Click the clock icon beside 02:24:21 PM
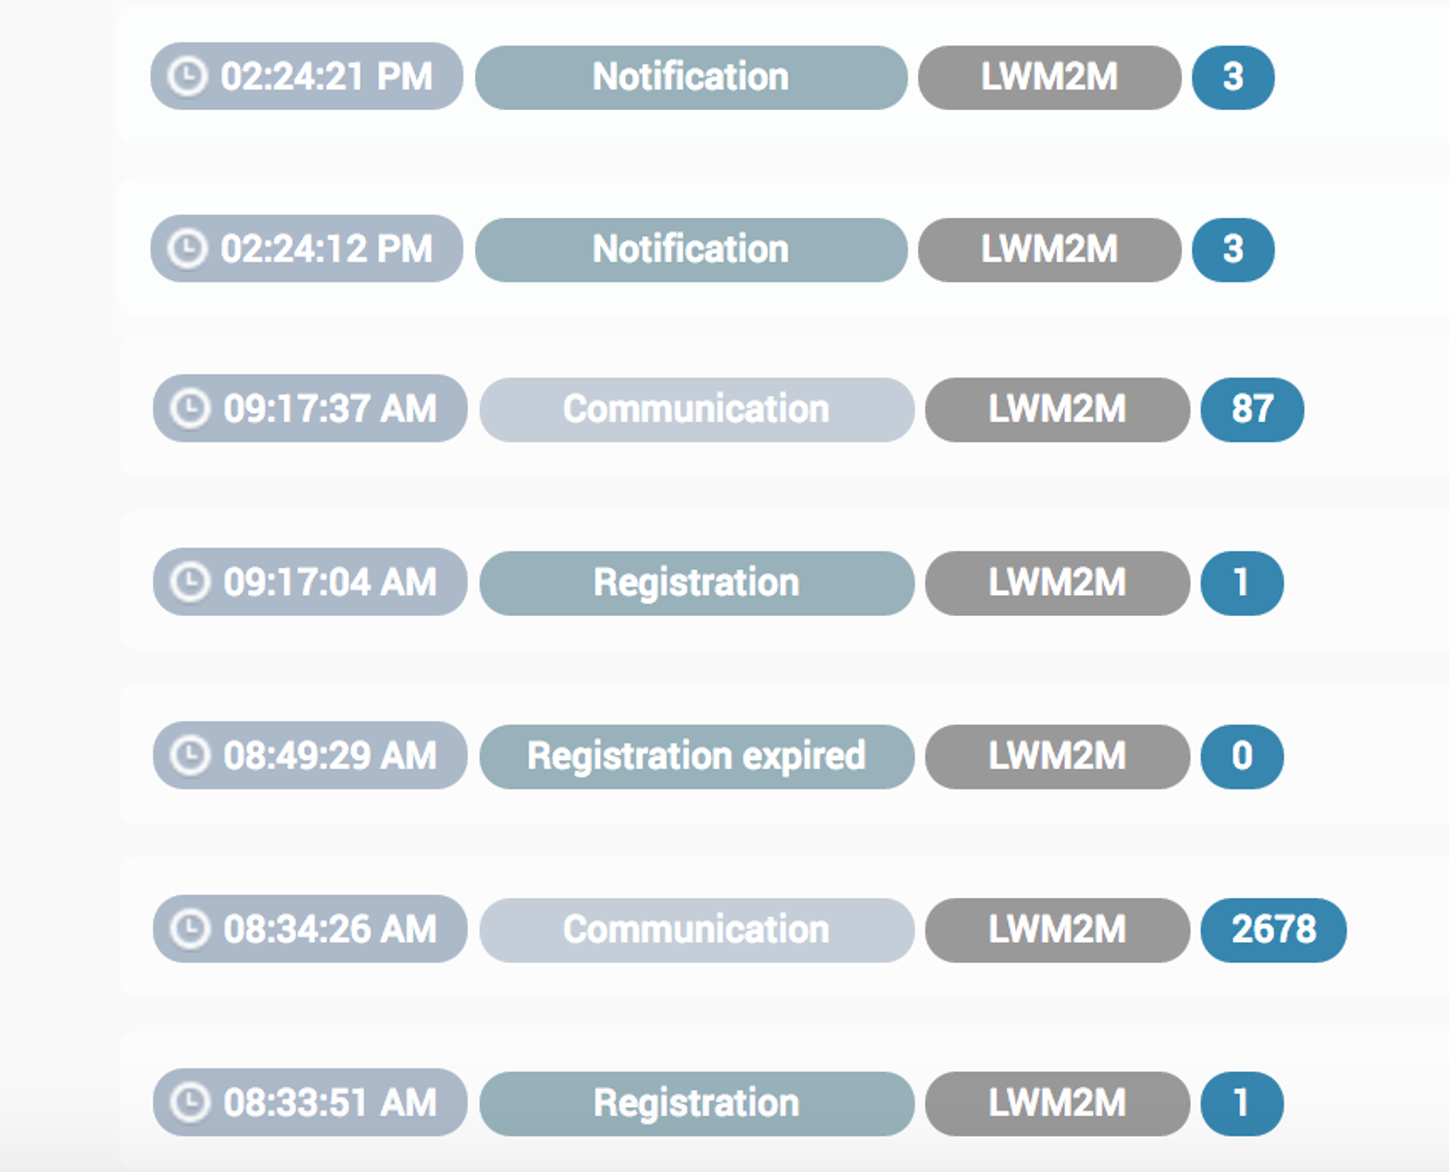This screenshot has height=1172, width=1449. coord(187,77)
